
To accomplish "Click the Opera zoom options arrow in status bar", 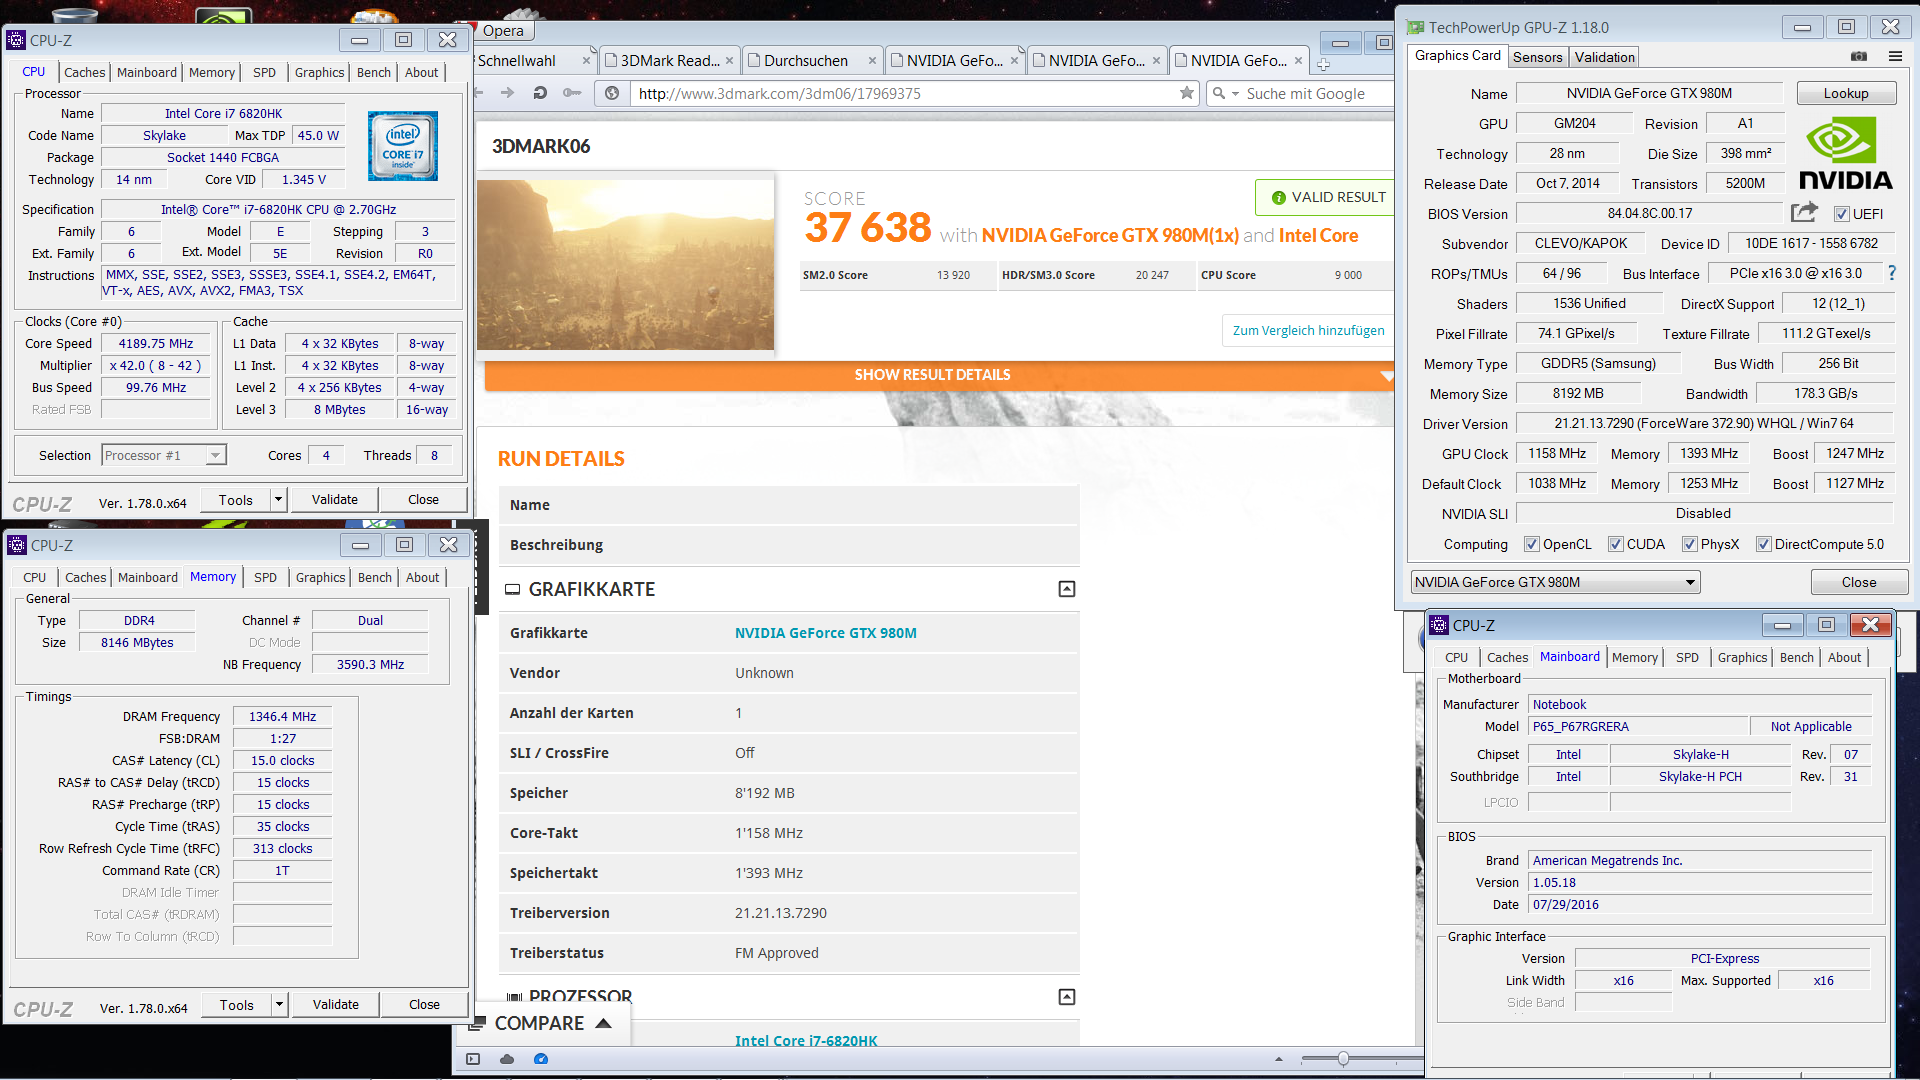I will (1278, 1059).
